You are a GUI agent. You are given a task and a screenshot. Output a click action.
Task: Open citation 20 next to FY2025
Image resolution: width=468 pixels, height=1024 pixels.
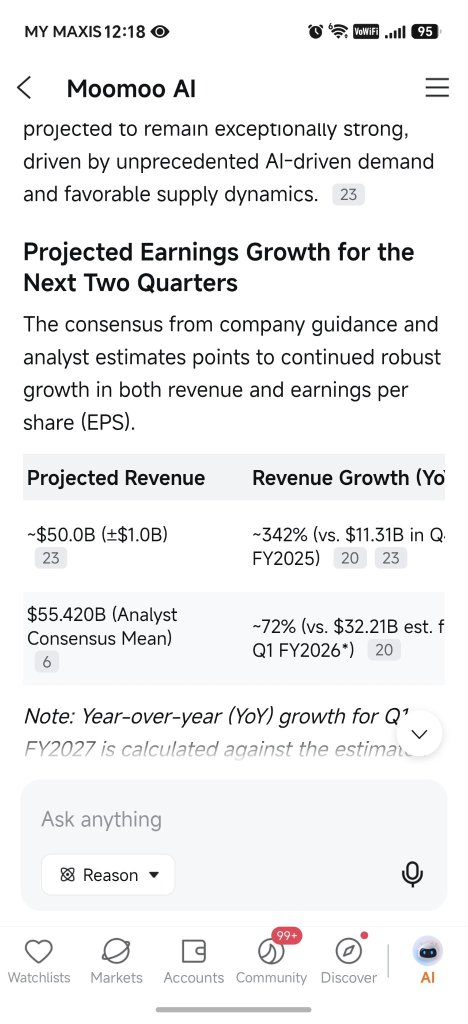click(x=350, y=558)
